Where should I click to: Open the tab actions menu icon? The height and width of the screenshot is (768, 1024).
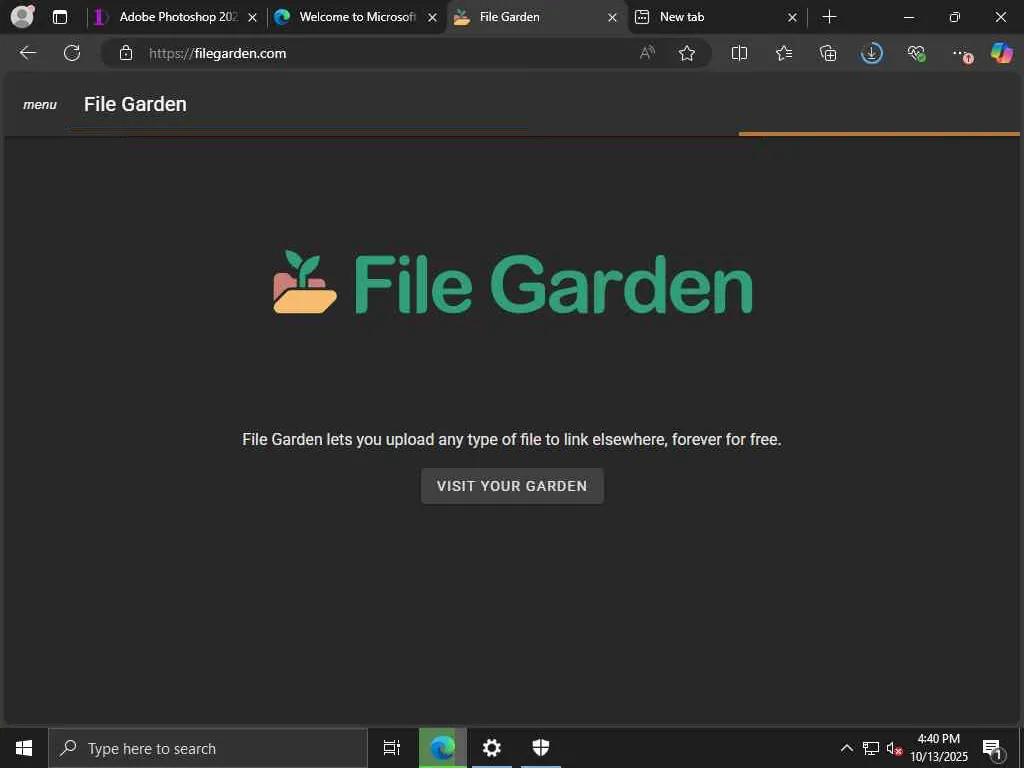[x=59, y=17]
